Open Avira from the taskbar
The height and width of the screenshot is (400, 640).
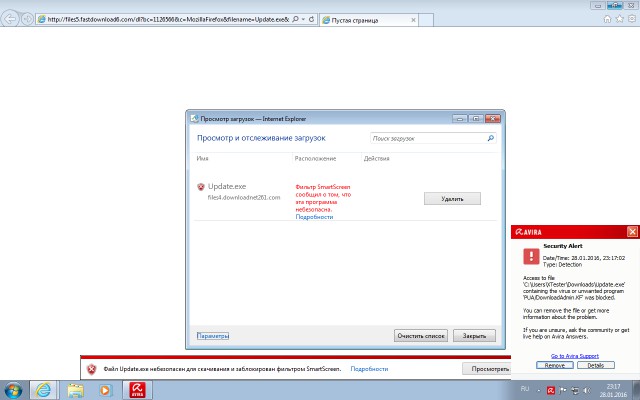[x=138, y=390]
